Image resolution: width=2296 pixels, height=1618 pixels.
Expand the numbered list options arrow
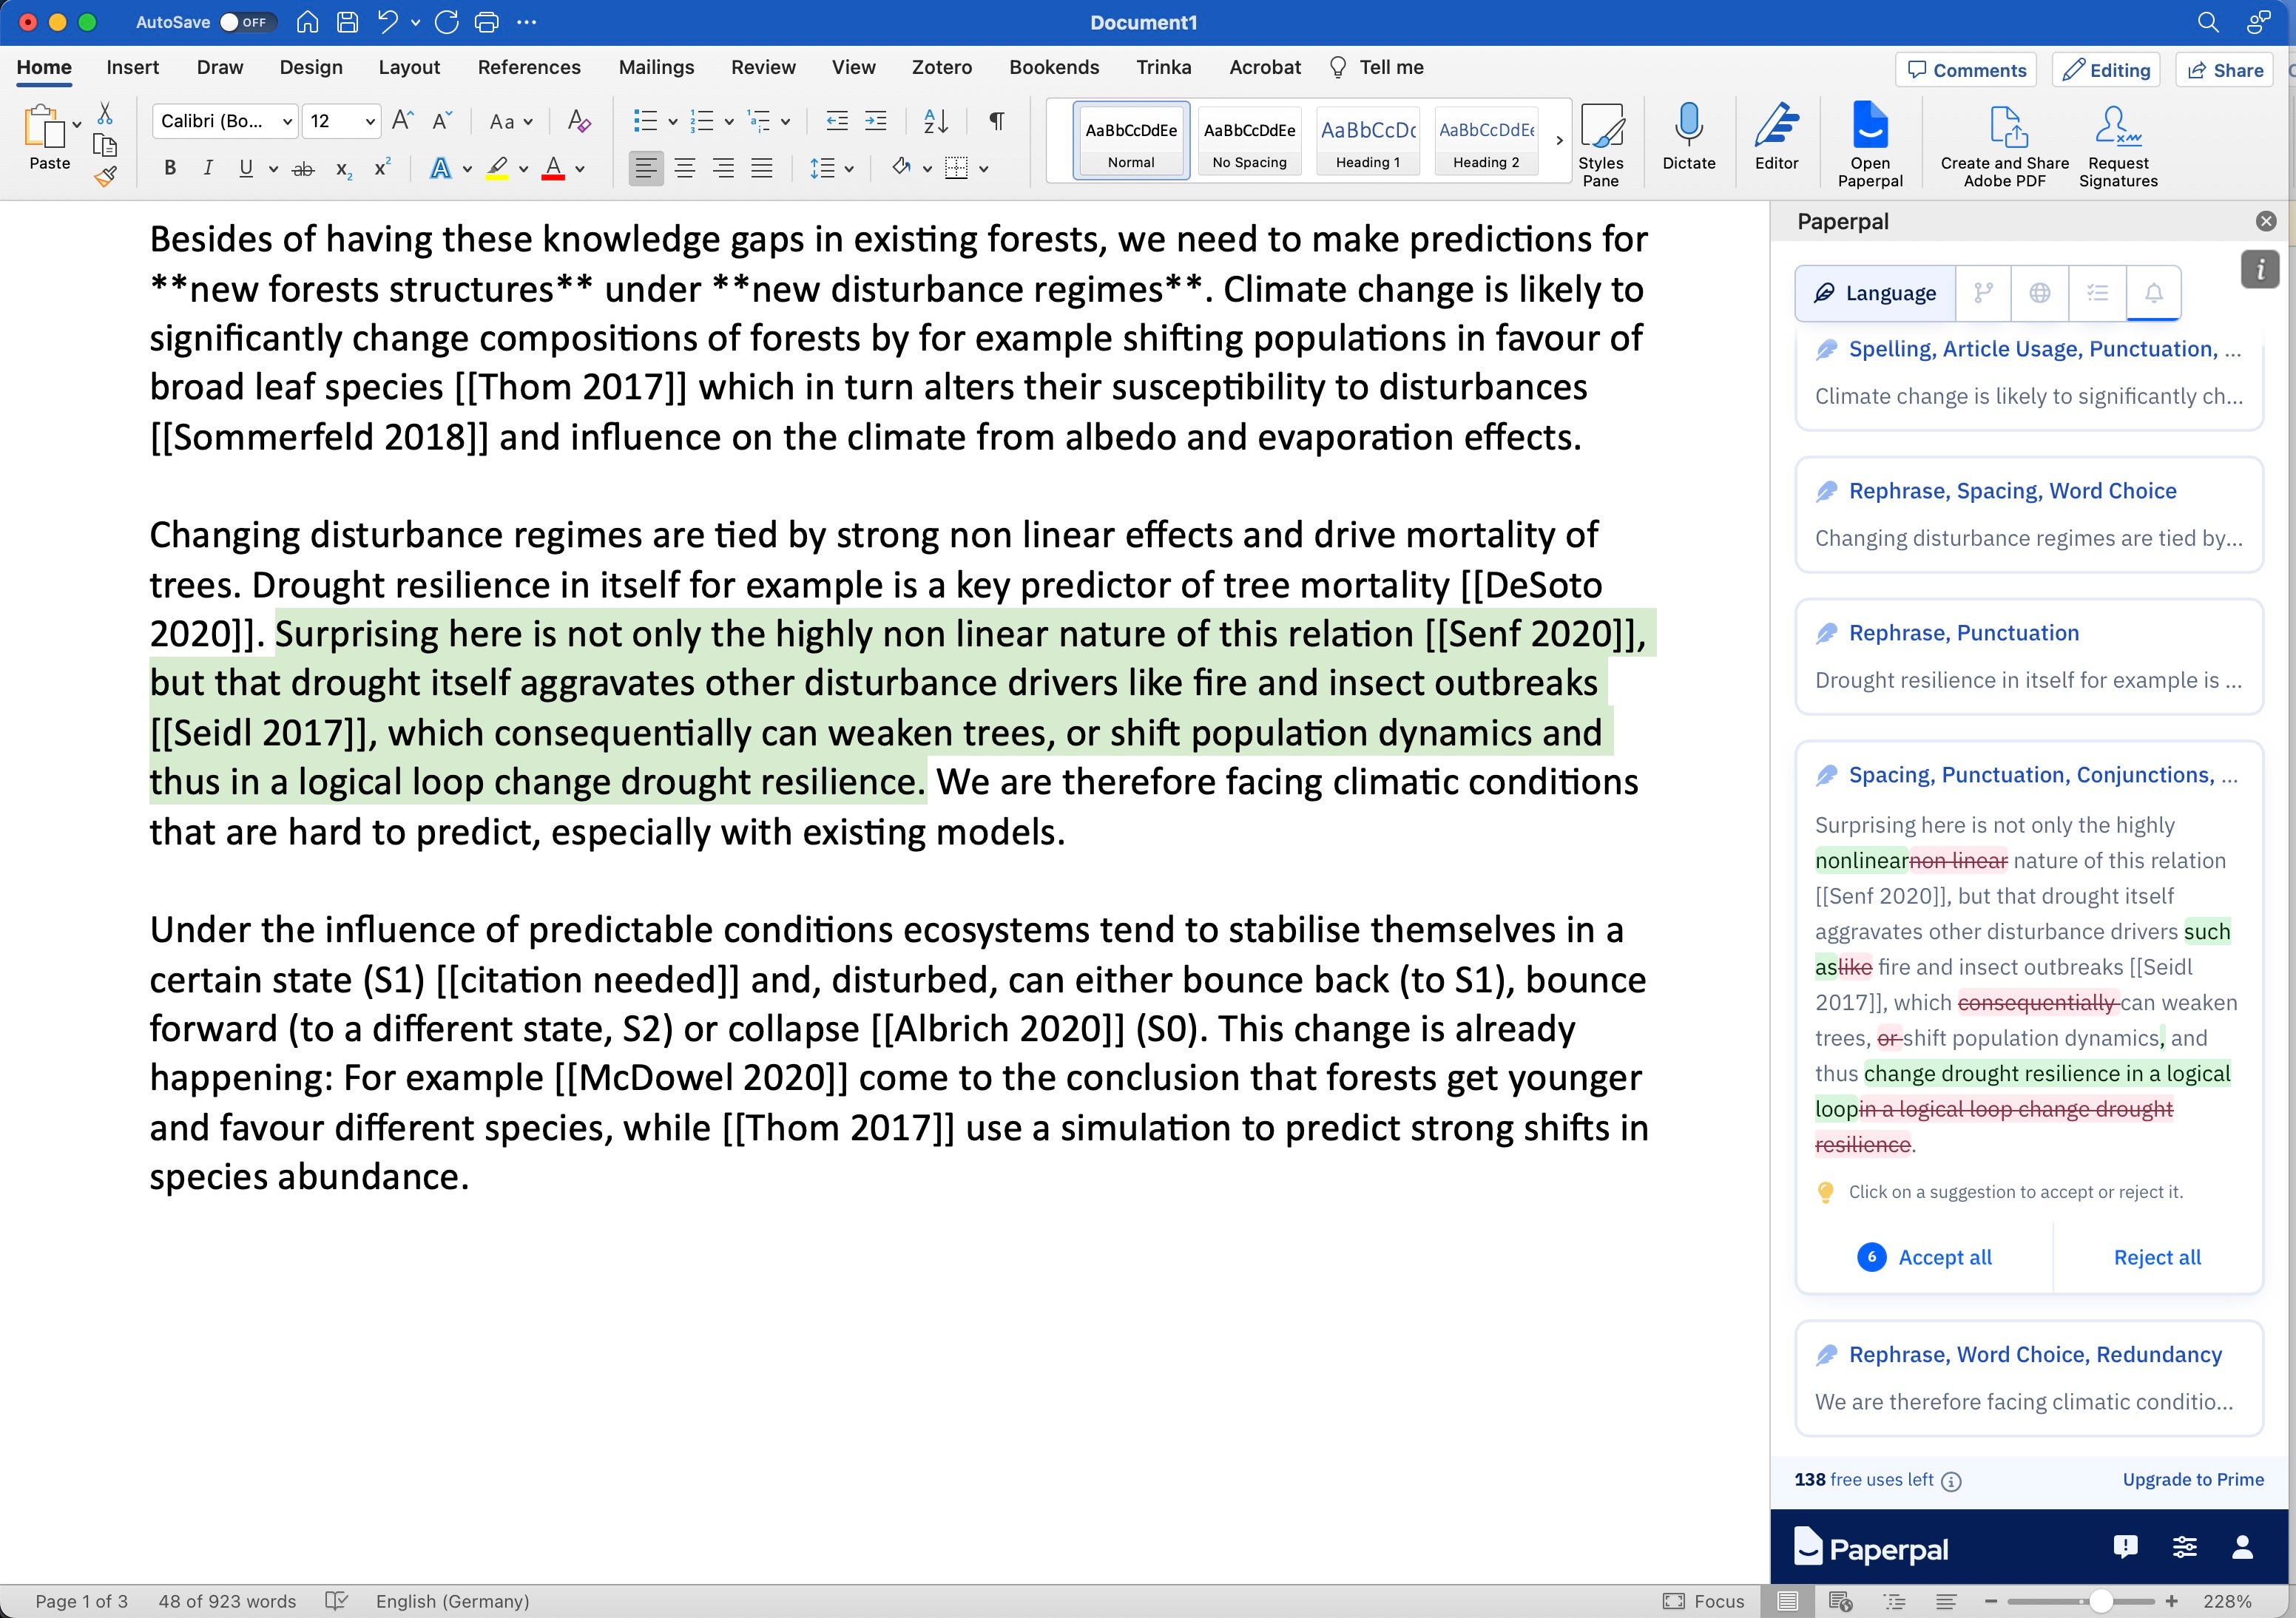click(x=729, y=122)
